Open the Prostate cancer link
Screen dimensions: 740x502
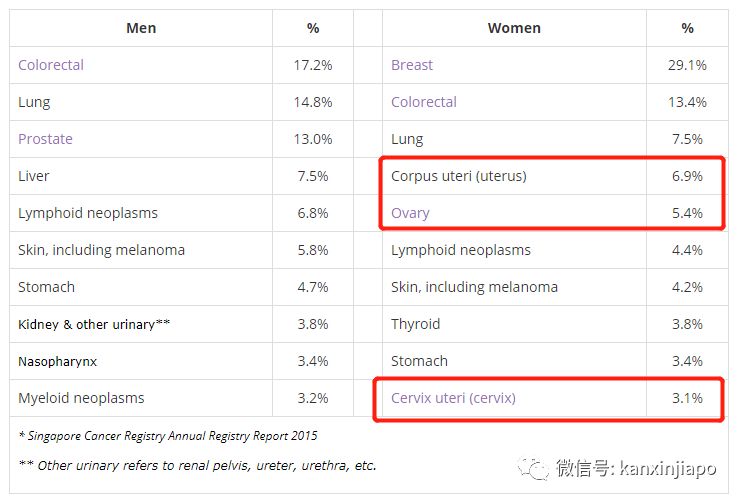coord(45,139)
